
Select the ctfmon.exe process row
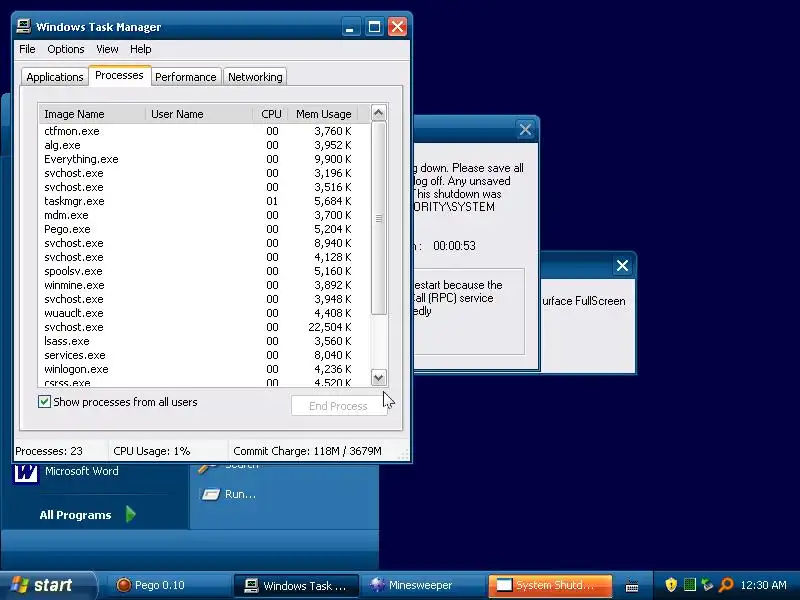click(204, 131)
